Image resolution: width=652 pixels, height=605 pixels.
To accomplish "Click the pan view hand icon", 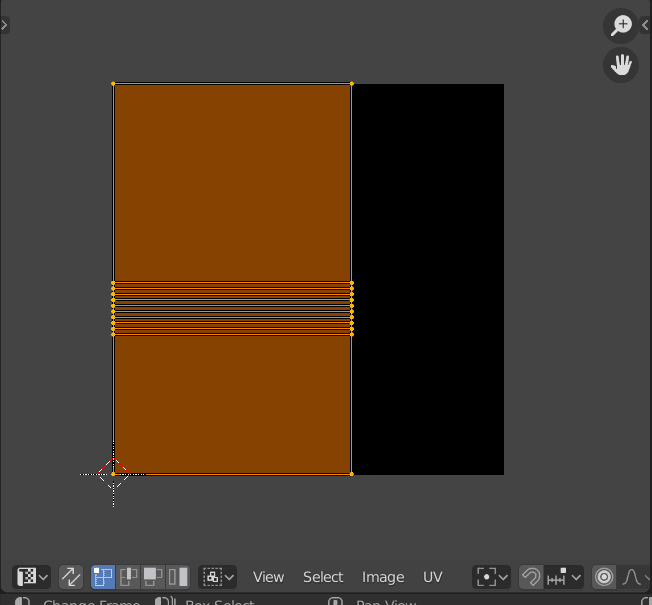I will 621,65.
